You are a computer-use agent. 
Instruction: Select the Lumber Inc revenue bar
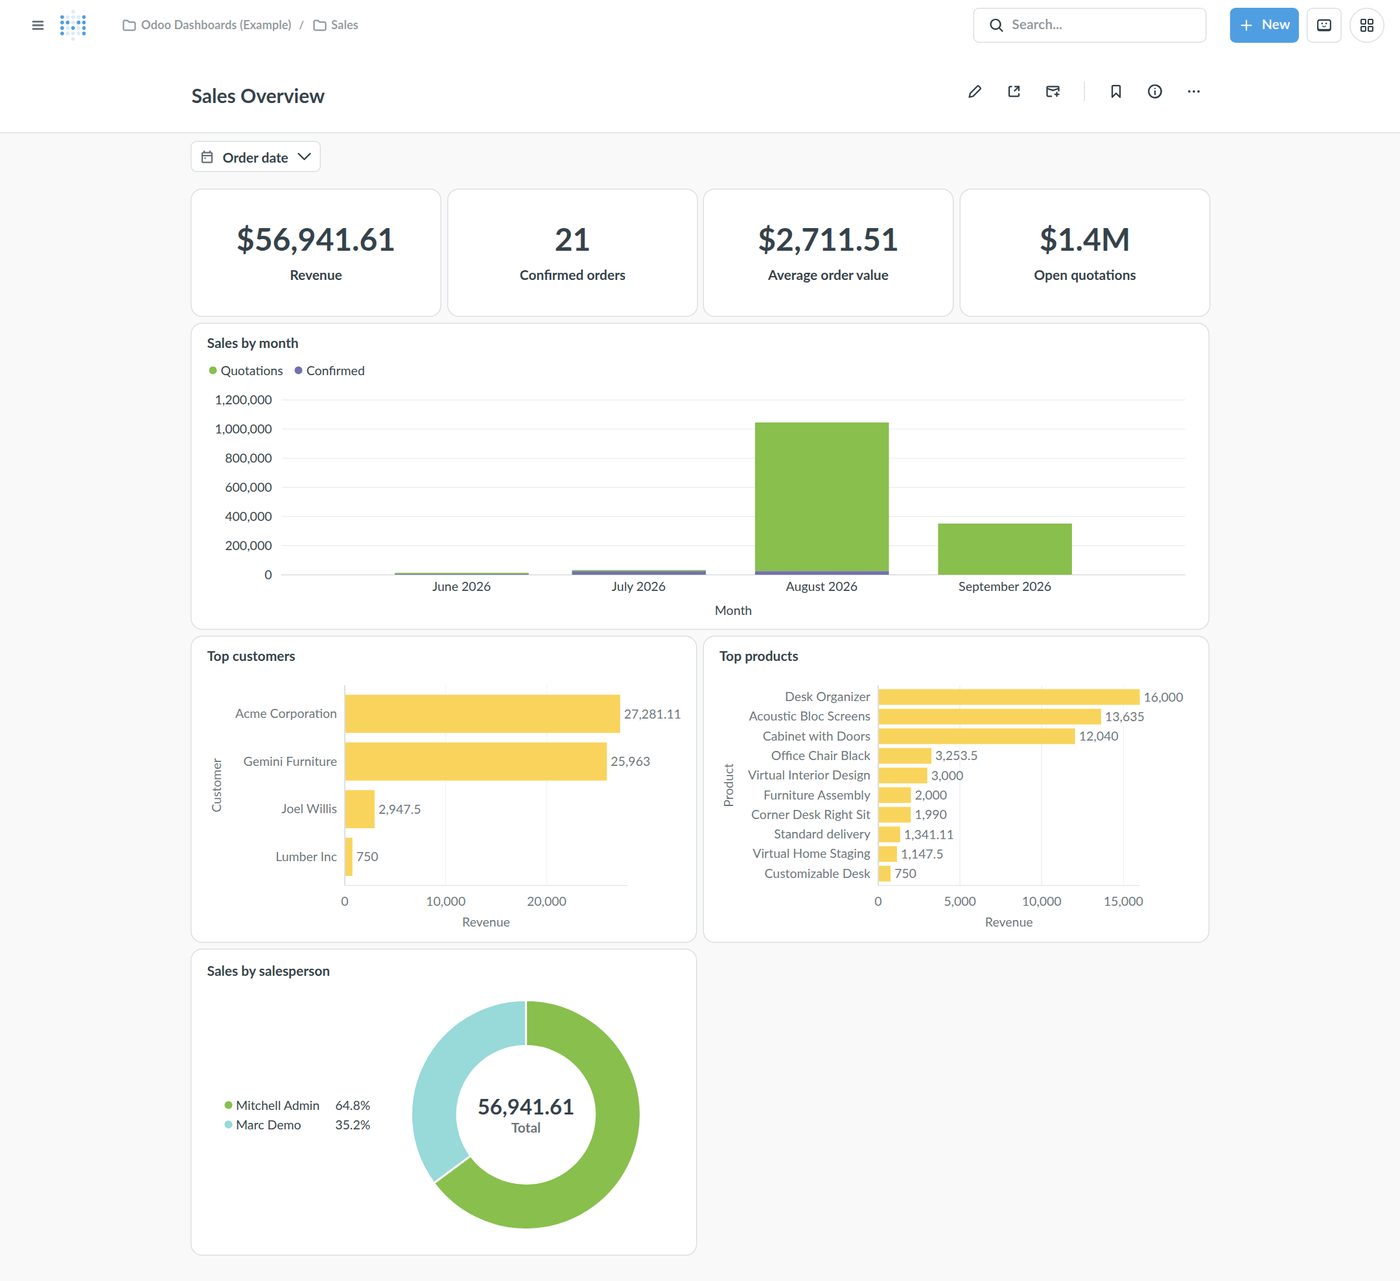[x=349, y=857]
